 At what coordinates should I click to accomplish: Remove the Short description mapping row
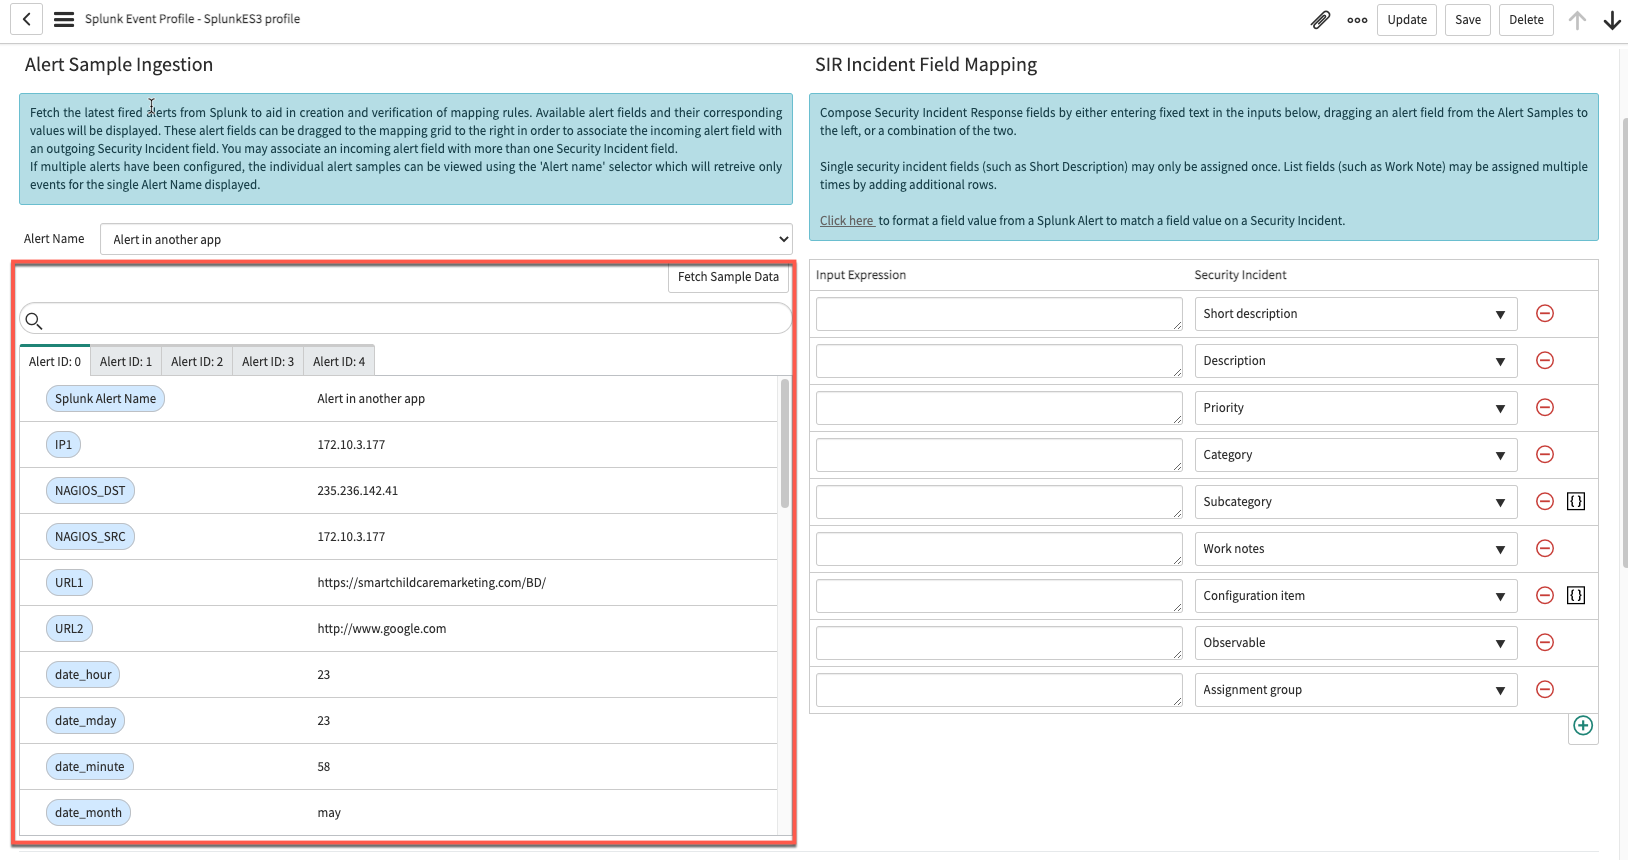1545,314
